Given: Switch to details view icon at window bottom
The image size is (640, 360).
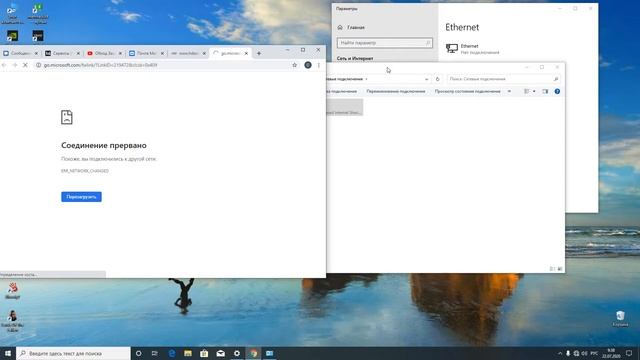Looking at the screenshot, I should coord(552,269).
